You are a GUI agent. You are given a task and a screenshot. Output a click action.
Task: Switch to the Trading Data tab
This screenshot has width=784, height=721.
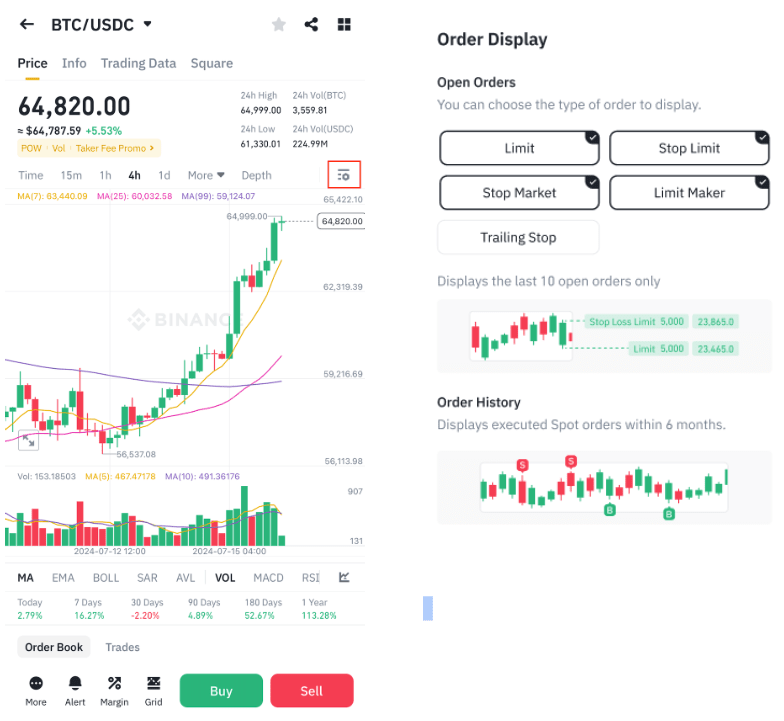pyautogui.click(x=138, y=63)
